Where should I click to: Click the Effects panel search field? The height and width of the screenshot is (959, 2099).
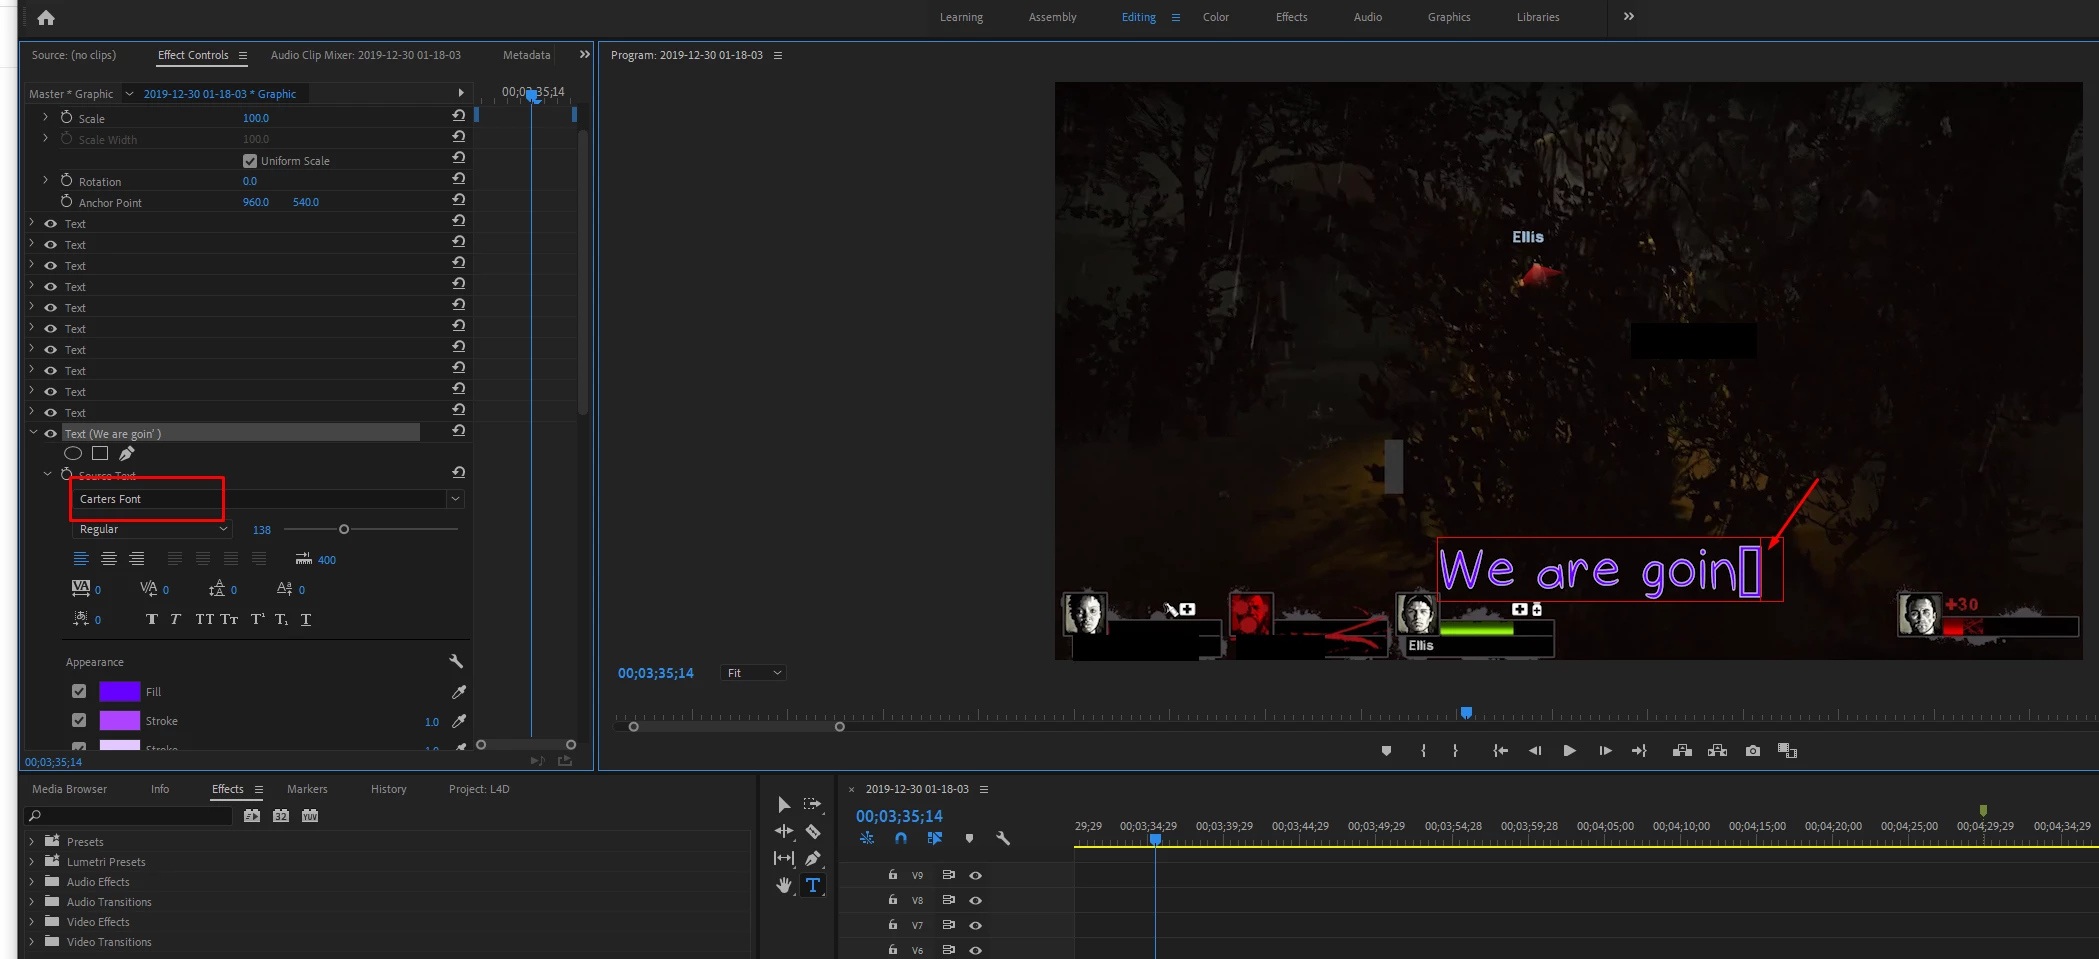130,816
